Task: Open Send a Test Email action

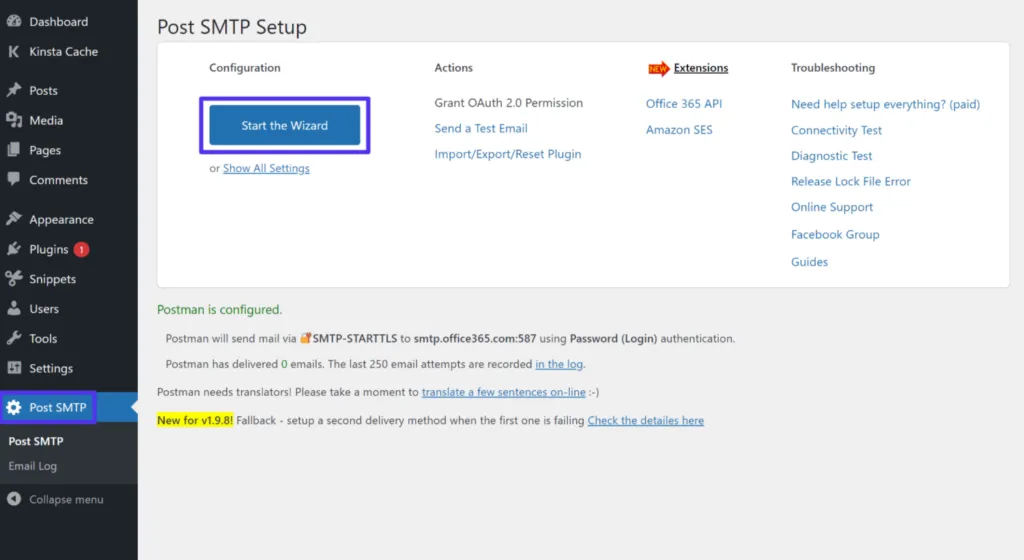Action: 481,128
